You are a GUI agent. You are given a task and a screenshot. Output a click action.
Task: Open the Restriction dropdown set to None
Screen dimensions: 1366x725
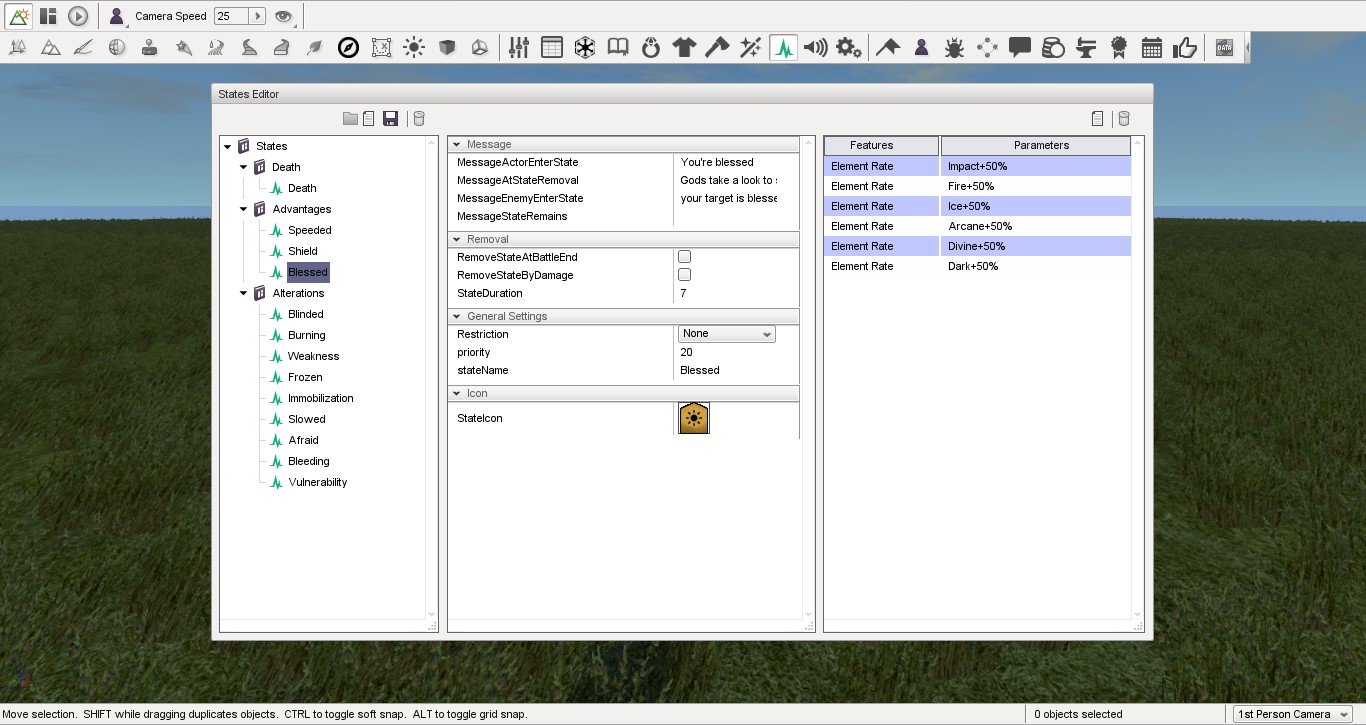(x=726, y=334)
